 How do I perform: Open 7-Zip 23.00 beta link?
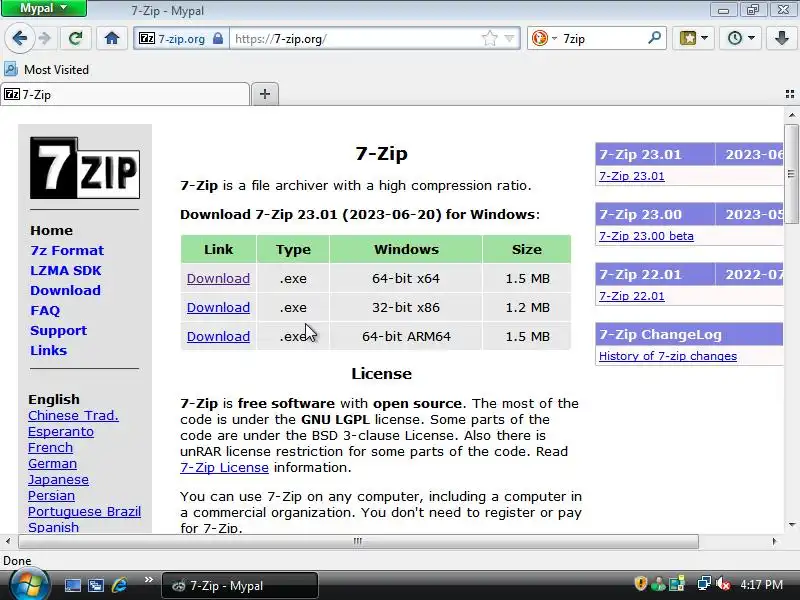tap(646, 236)
